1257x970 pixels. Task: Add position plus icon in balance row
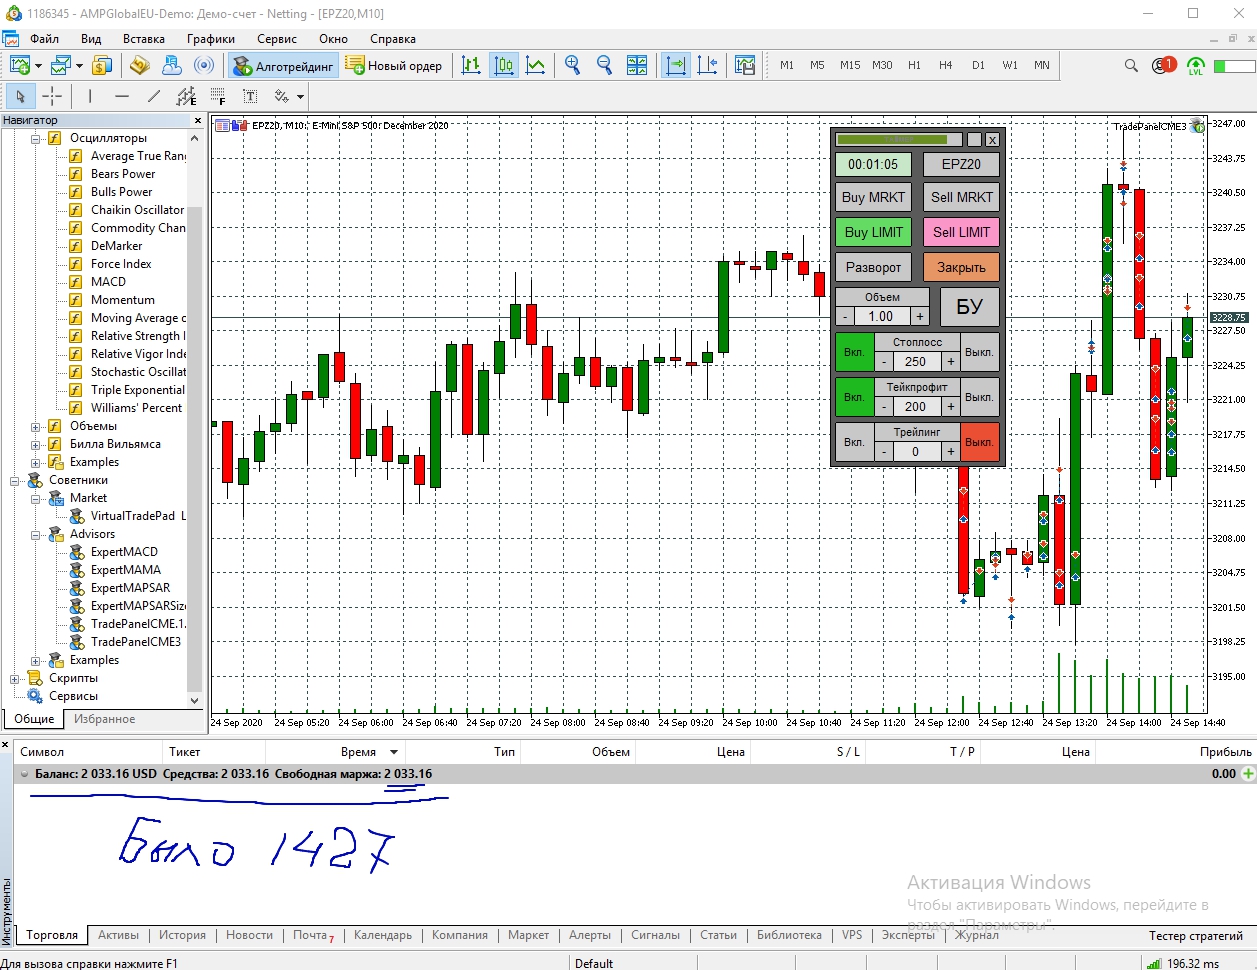coord(1247,774)
